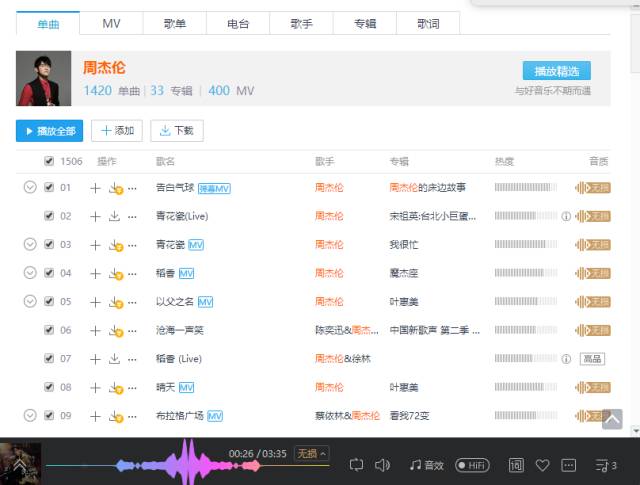Switch to the MV tab

(111, 24)
